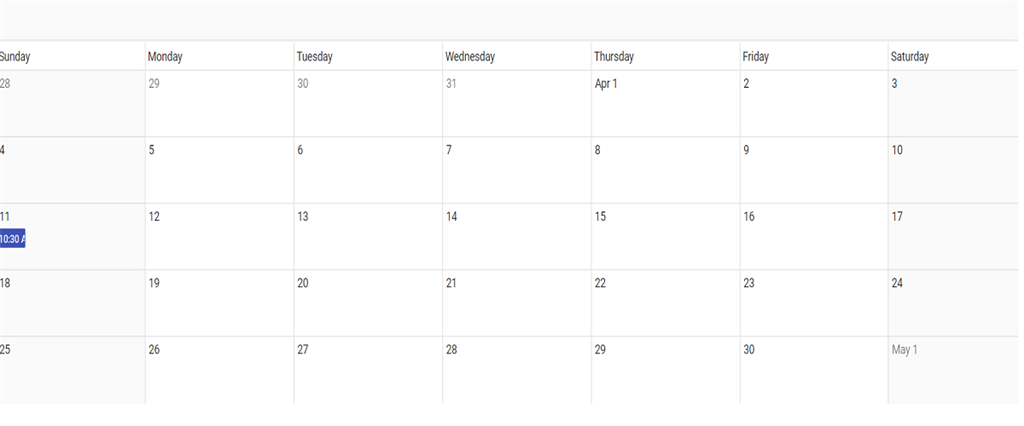Click date number 15 link
Screen dimensions: 1024x426
pyautogui.click(x=600, y=217)
